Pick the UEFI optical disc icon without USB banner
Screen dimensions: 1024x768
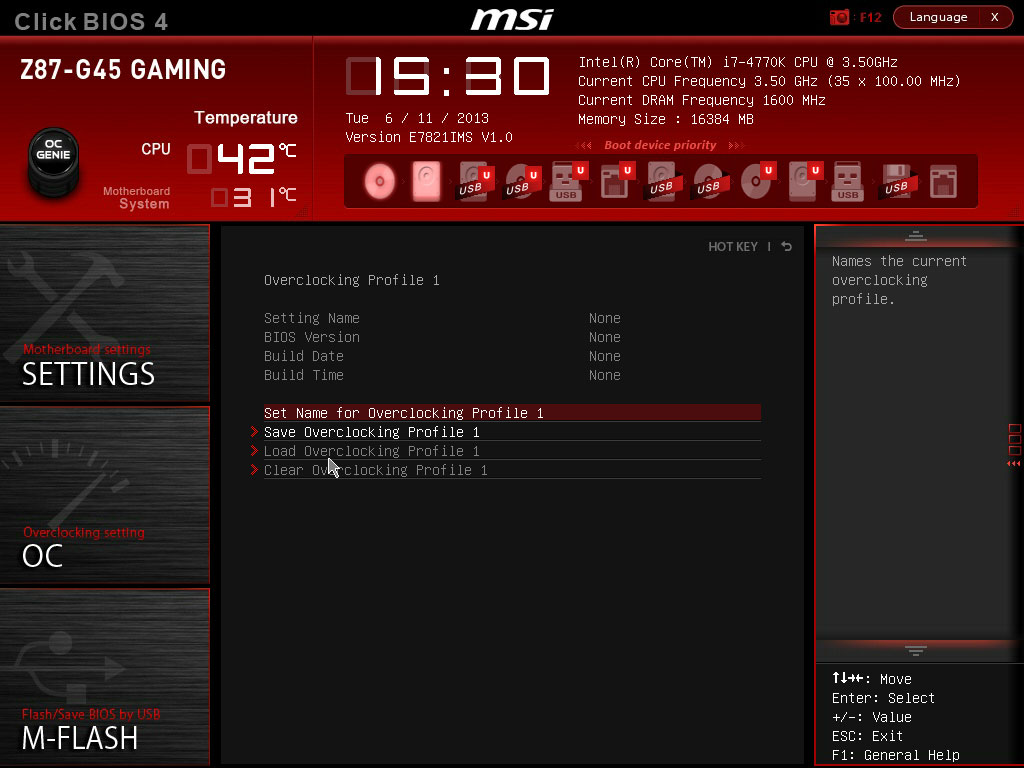[x=757, y=181]
